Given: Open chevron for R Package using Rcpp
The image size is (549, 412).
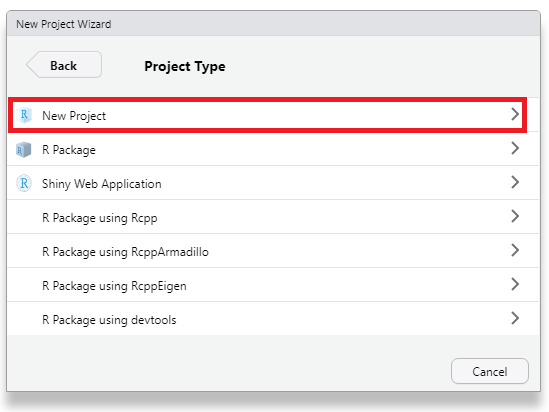Looking at the screenshot, I should (x=515, y=216).
